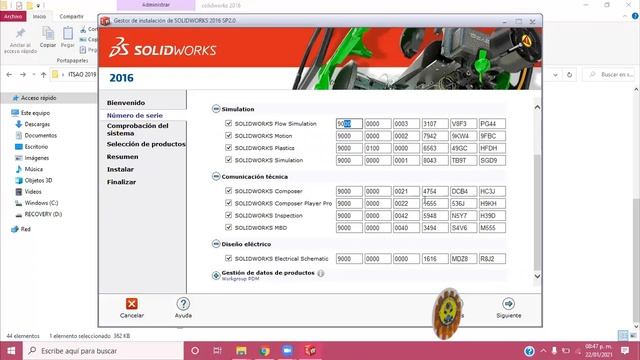Viewport: 640px width, 360px height.
Task: Toggle SOLIDWORKS Simulation checkbox
Action: click(x=229, y=160)
